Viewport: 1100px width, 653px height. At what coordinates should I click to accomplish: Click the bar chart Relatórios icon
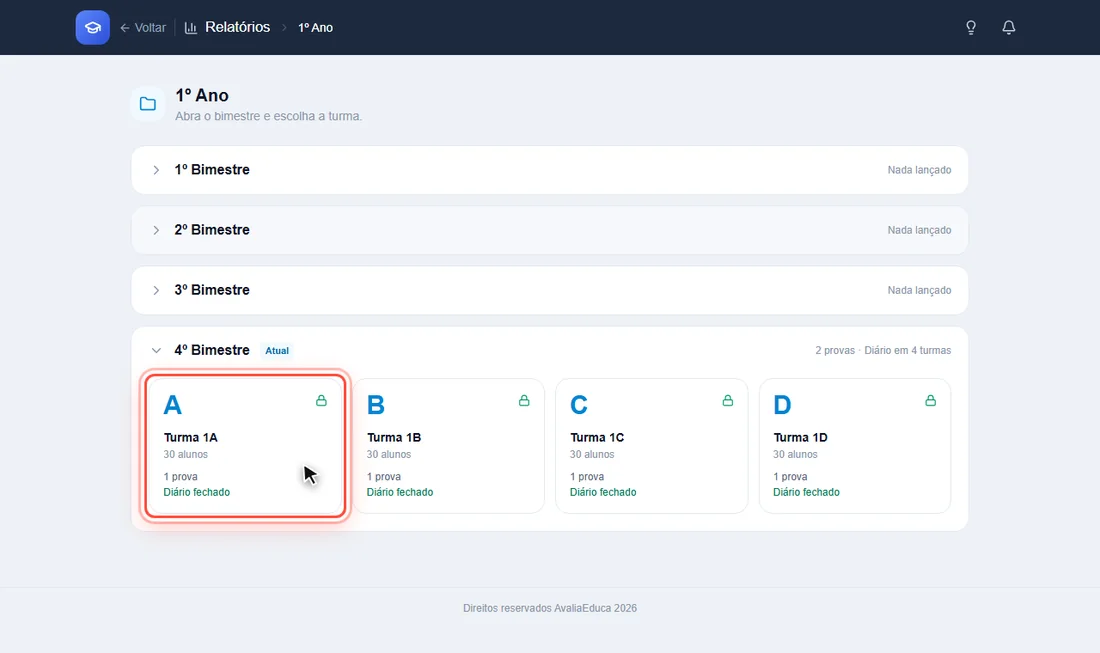click(x=191, y=27)
